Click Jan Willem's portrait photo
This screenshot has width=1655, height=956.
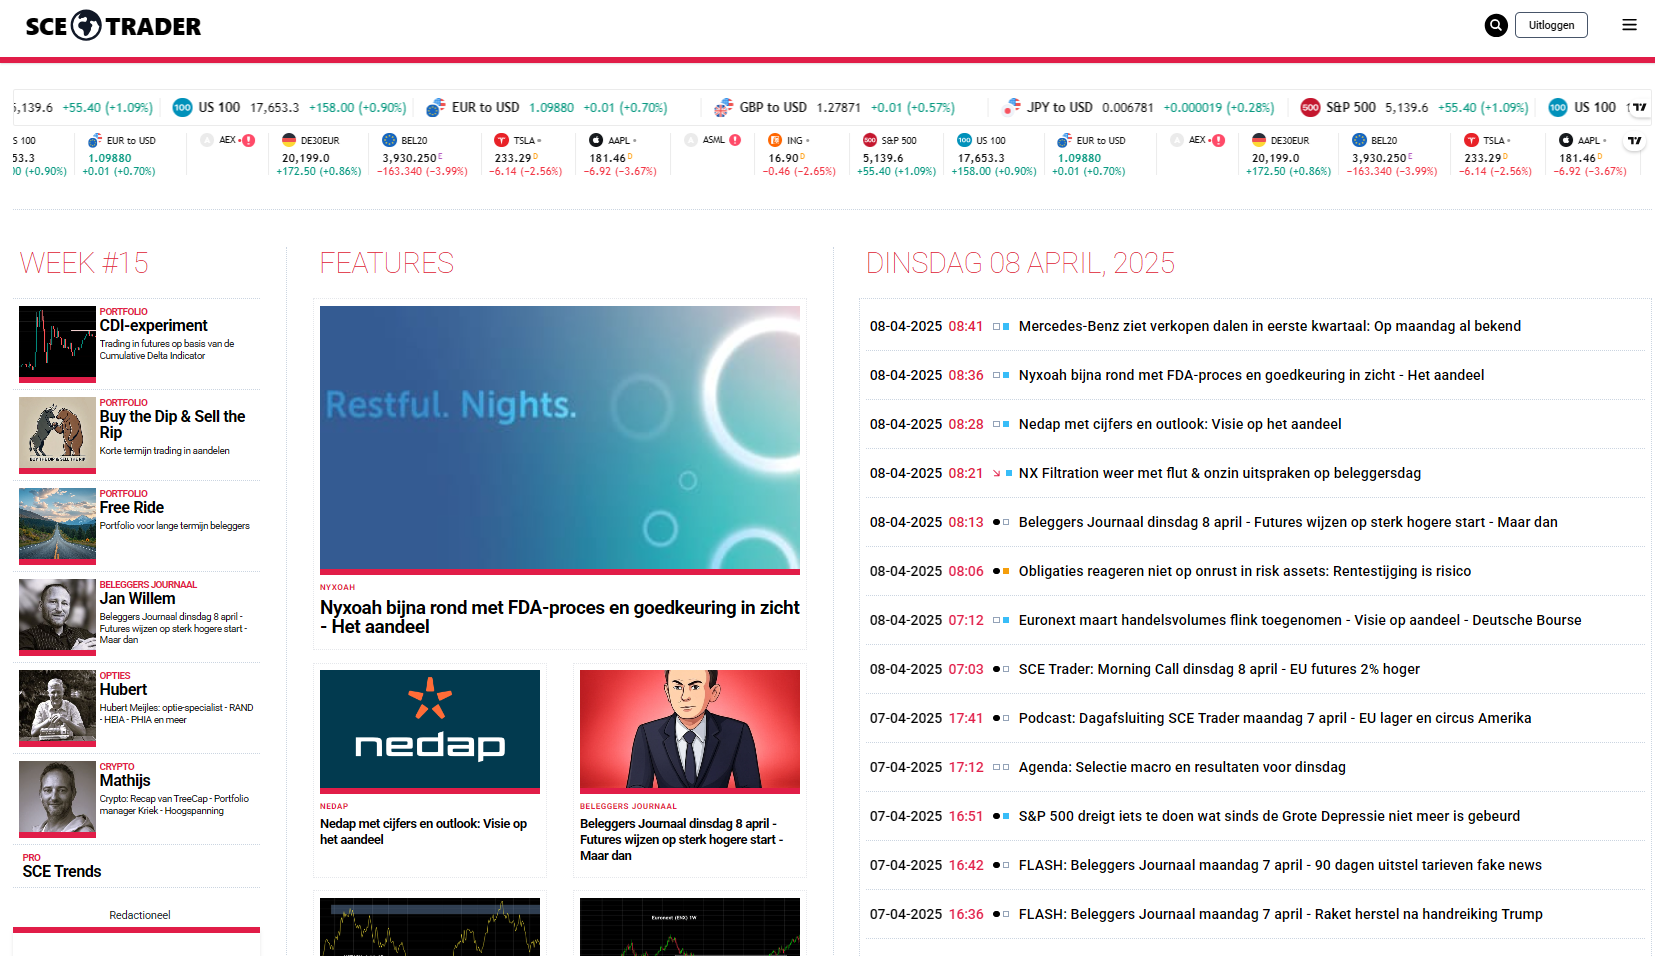pos(57,617)
